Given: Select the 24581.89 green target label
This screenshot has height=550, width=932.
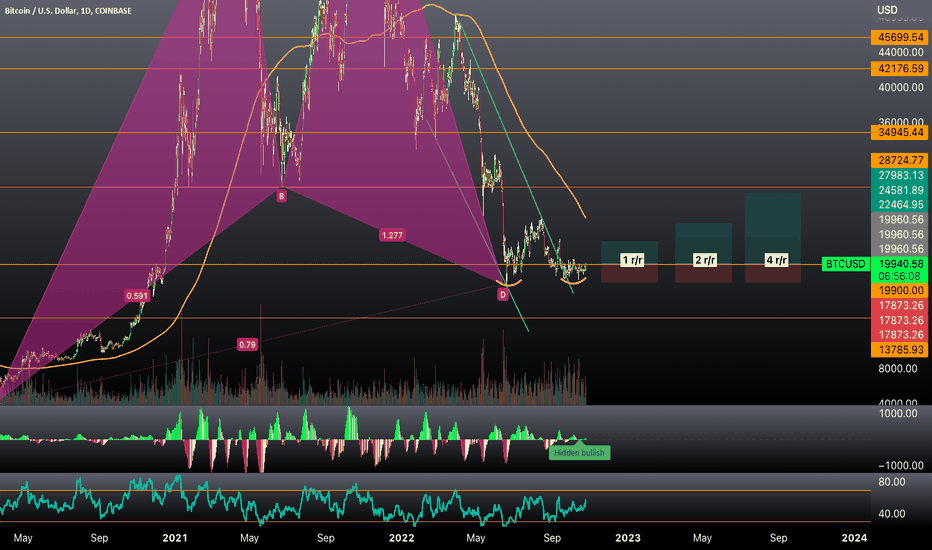Looking at the screenshot, I should [x=900, y=190].
